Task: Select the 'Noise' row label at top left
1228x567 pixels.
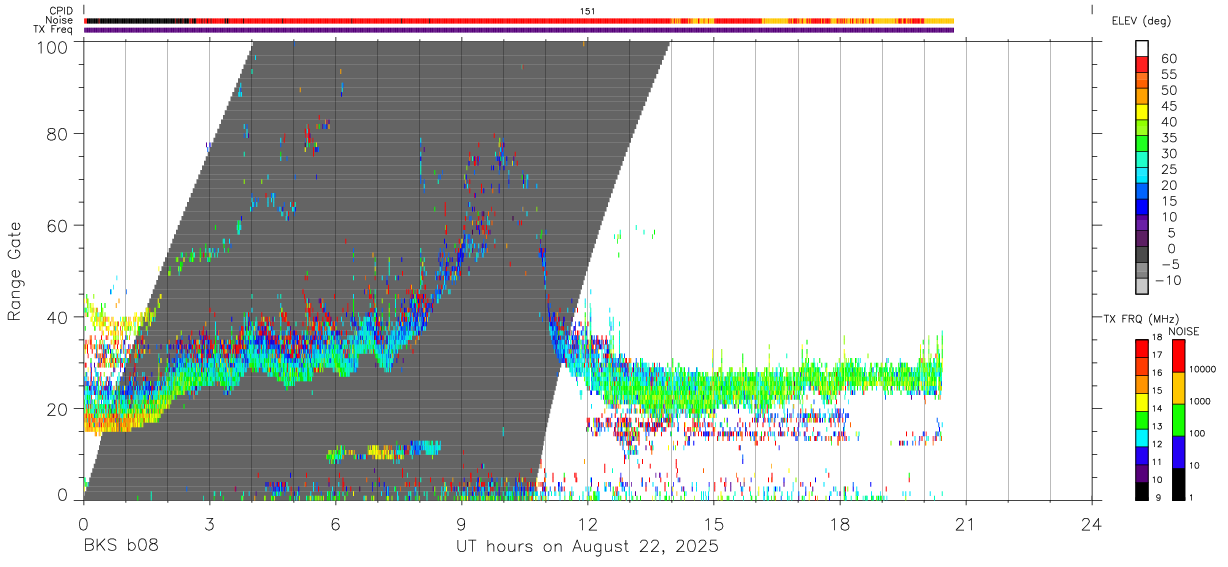Action: coord(60,20)
